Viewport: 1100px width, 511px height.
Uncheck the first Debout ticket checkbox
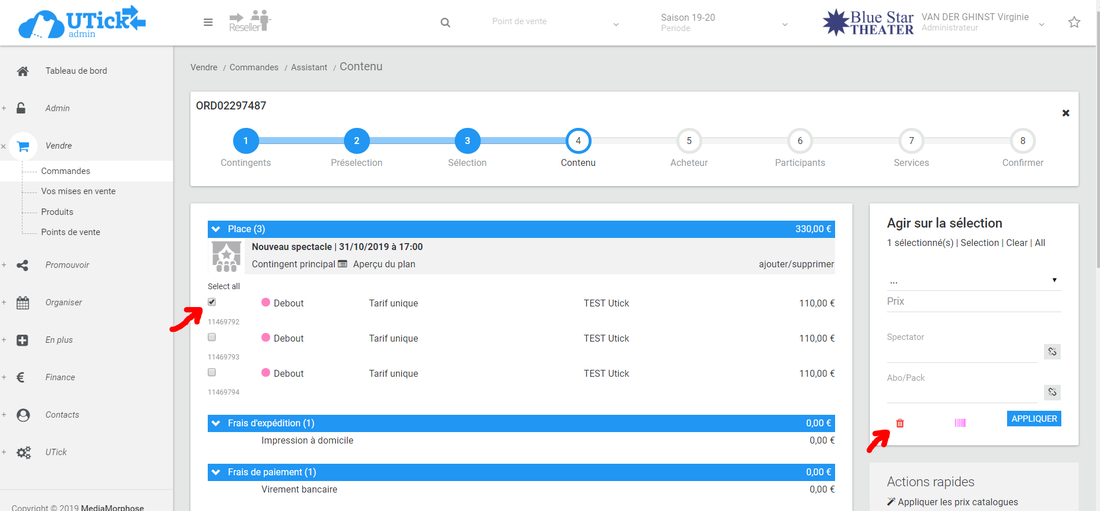[212, 302]
